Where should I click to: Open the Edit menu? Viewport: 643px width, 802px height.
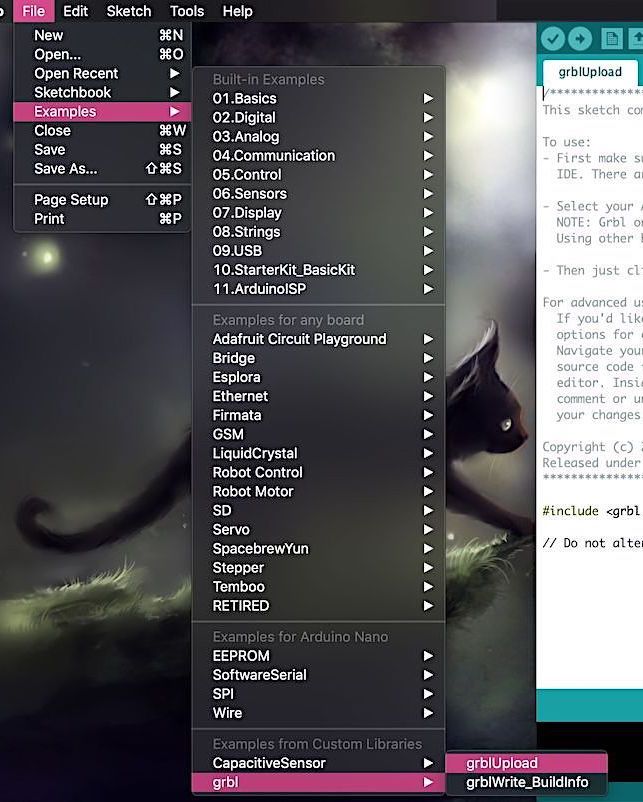75,11
